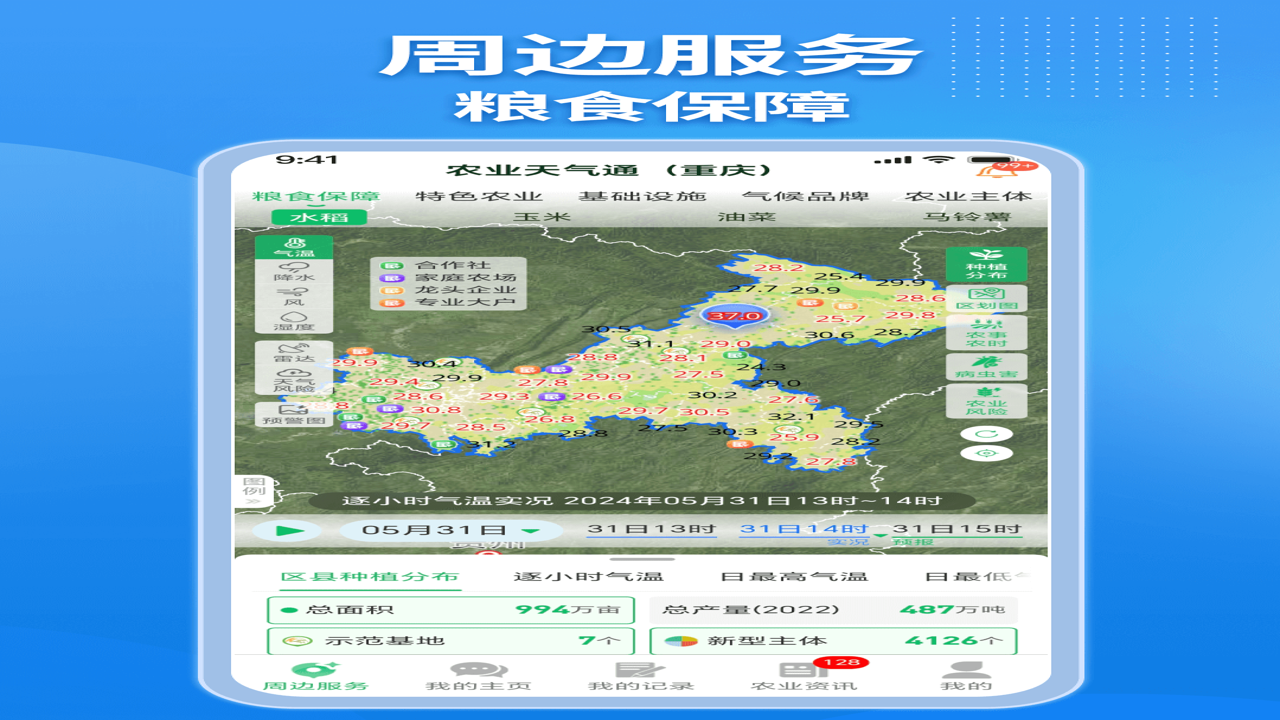Open the 05月31日 date dropdown

coord(451,530)
